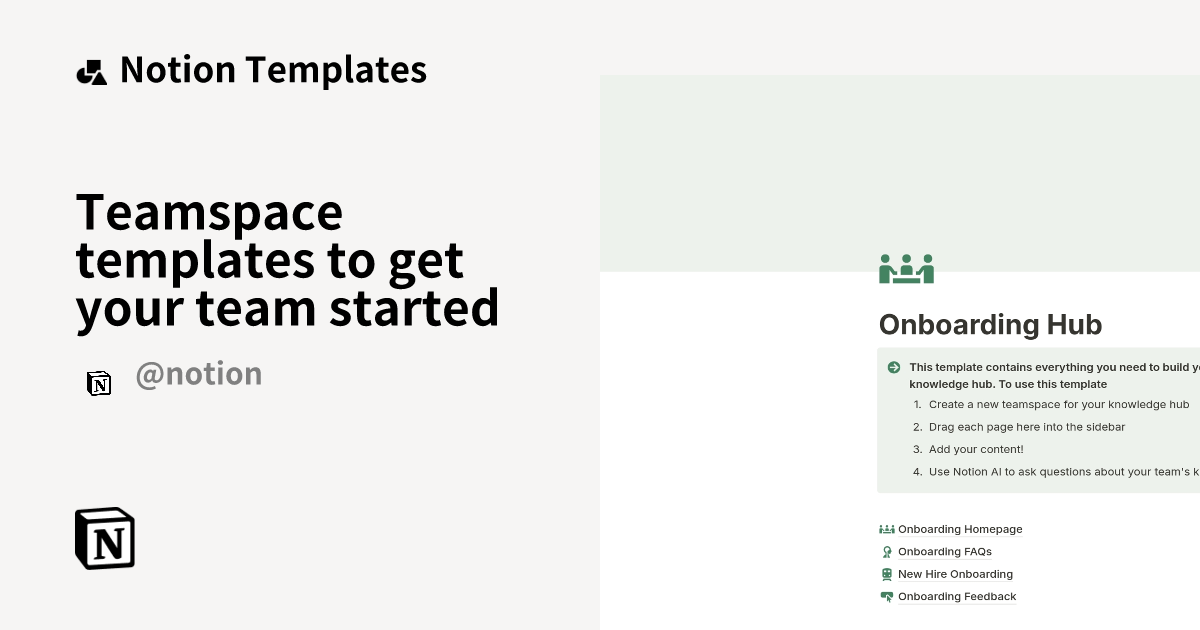Open the @notion creator profile

[x=198, y=374]
